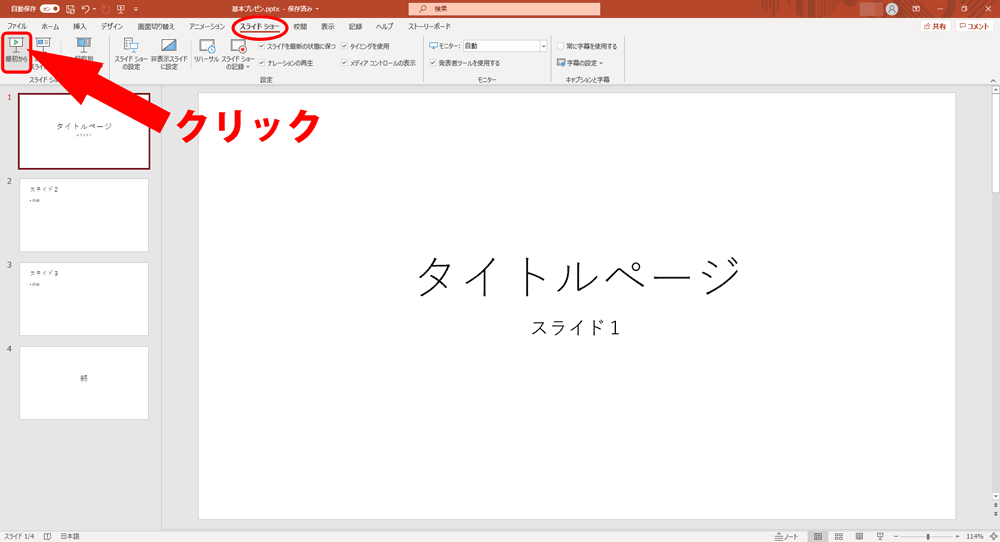Toggle notes pane (ノート)
Screen dimensions: 1000x542
point(786,536)
